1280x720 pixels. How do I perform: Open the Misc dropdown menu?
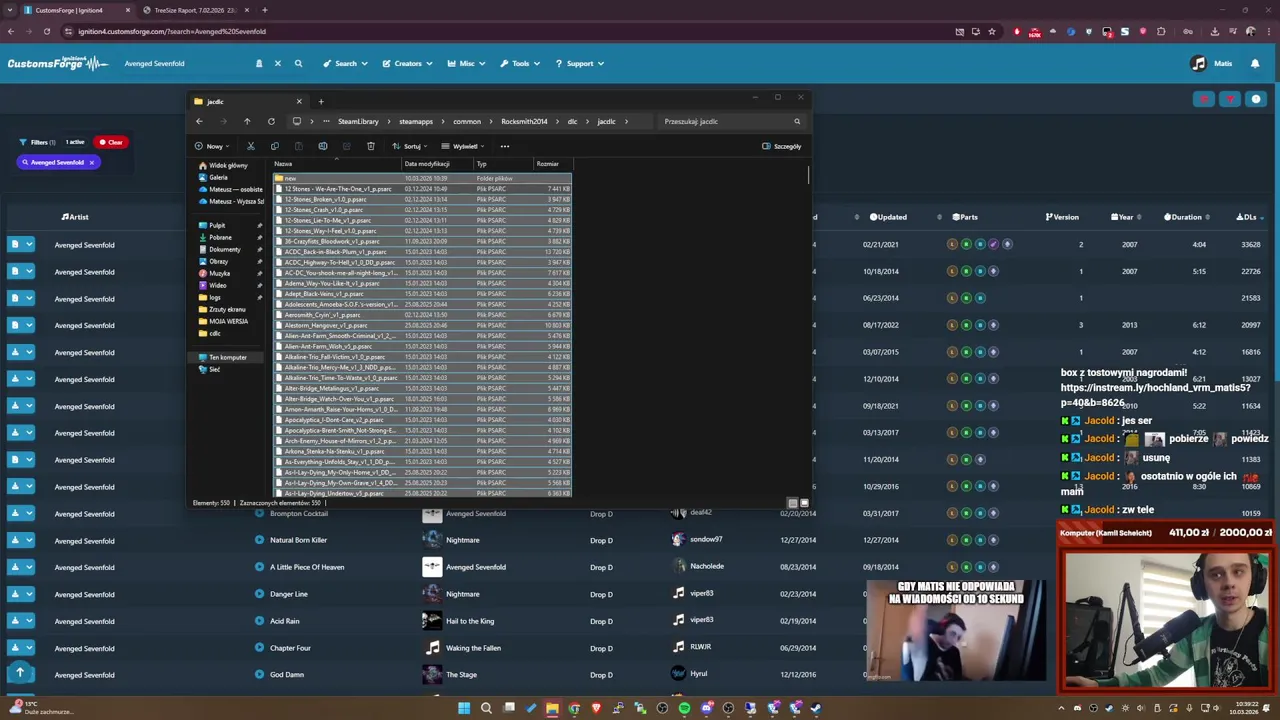[466, 63]
